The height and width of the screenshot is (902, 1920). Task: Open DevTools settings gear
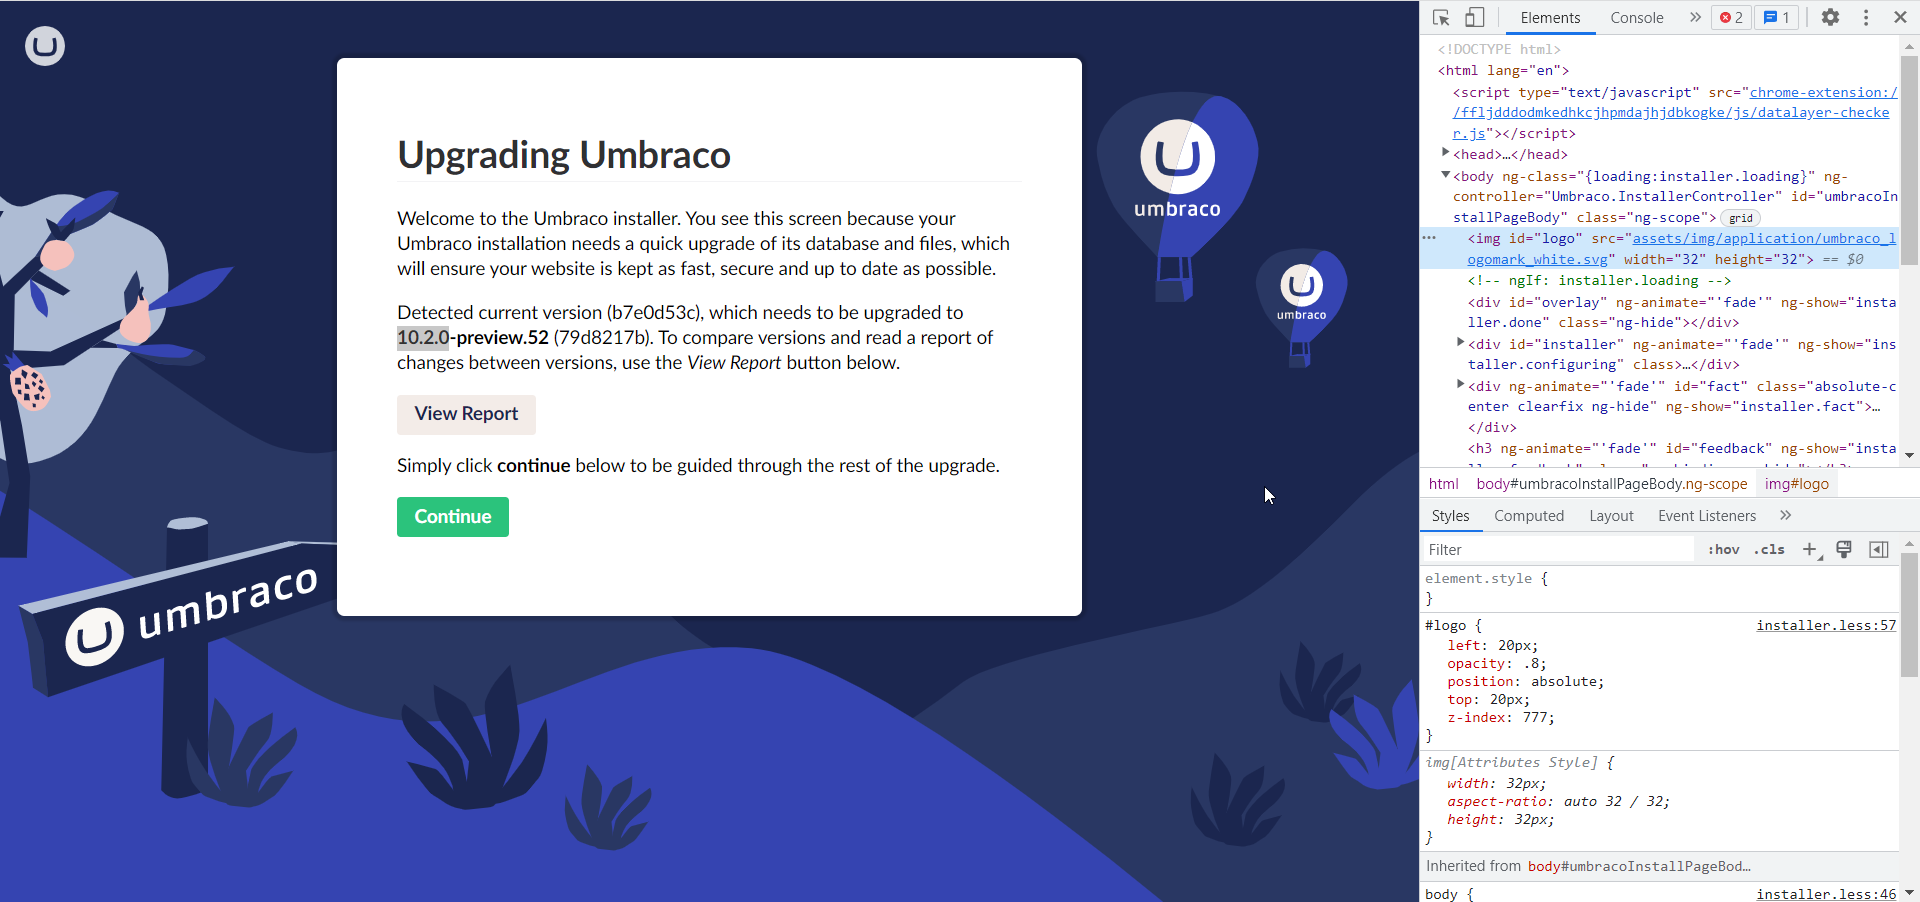pos(1831,17)
